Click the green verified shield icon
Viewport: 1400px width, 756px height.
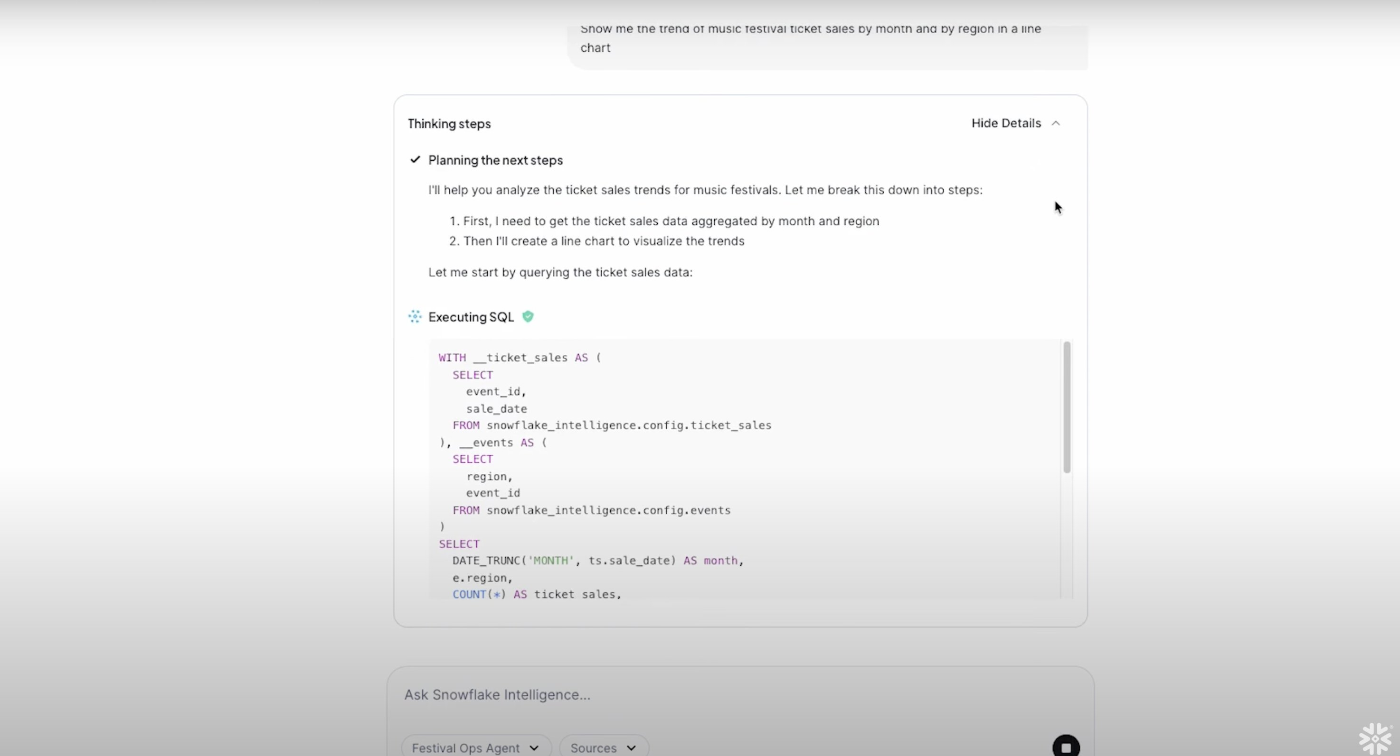point(528,316)
